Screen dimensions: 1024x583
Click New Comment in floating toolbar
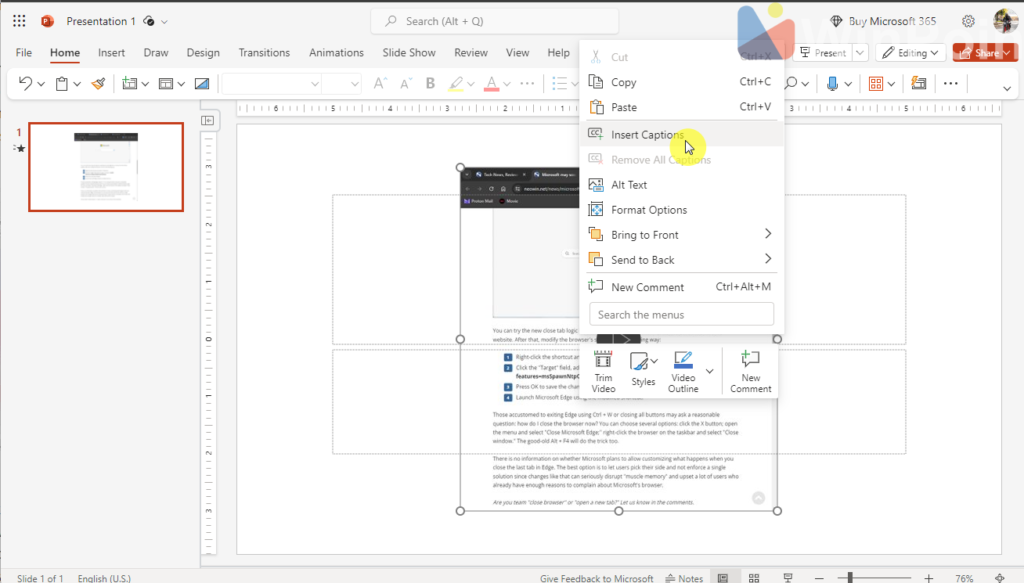(750, 370)
